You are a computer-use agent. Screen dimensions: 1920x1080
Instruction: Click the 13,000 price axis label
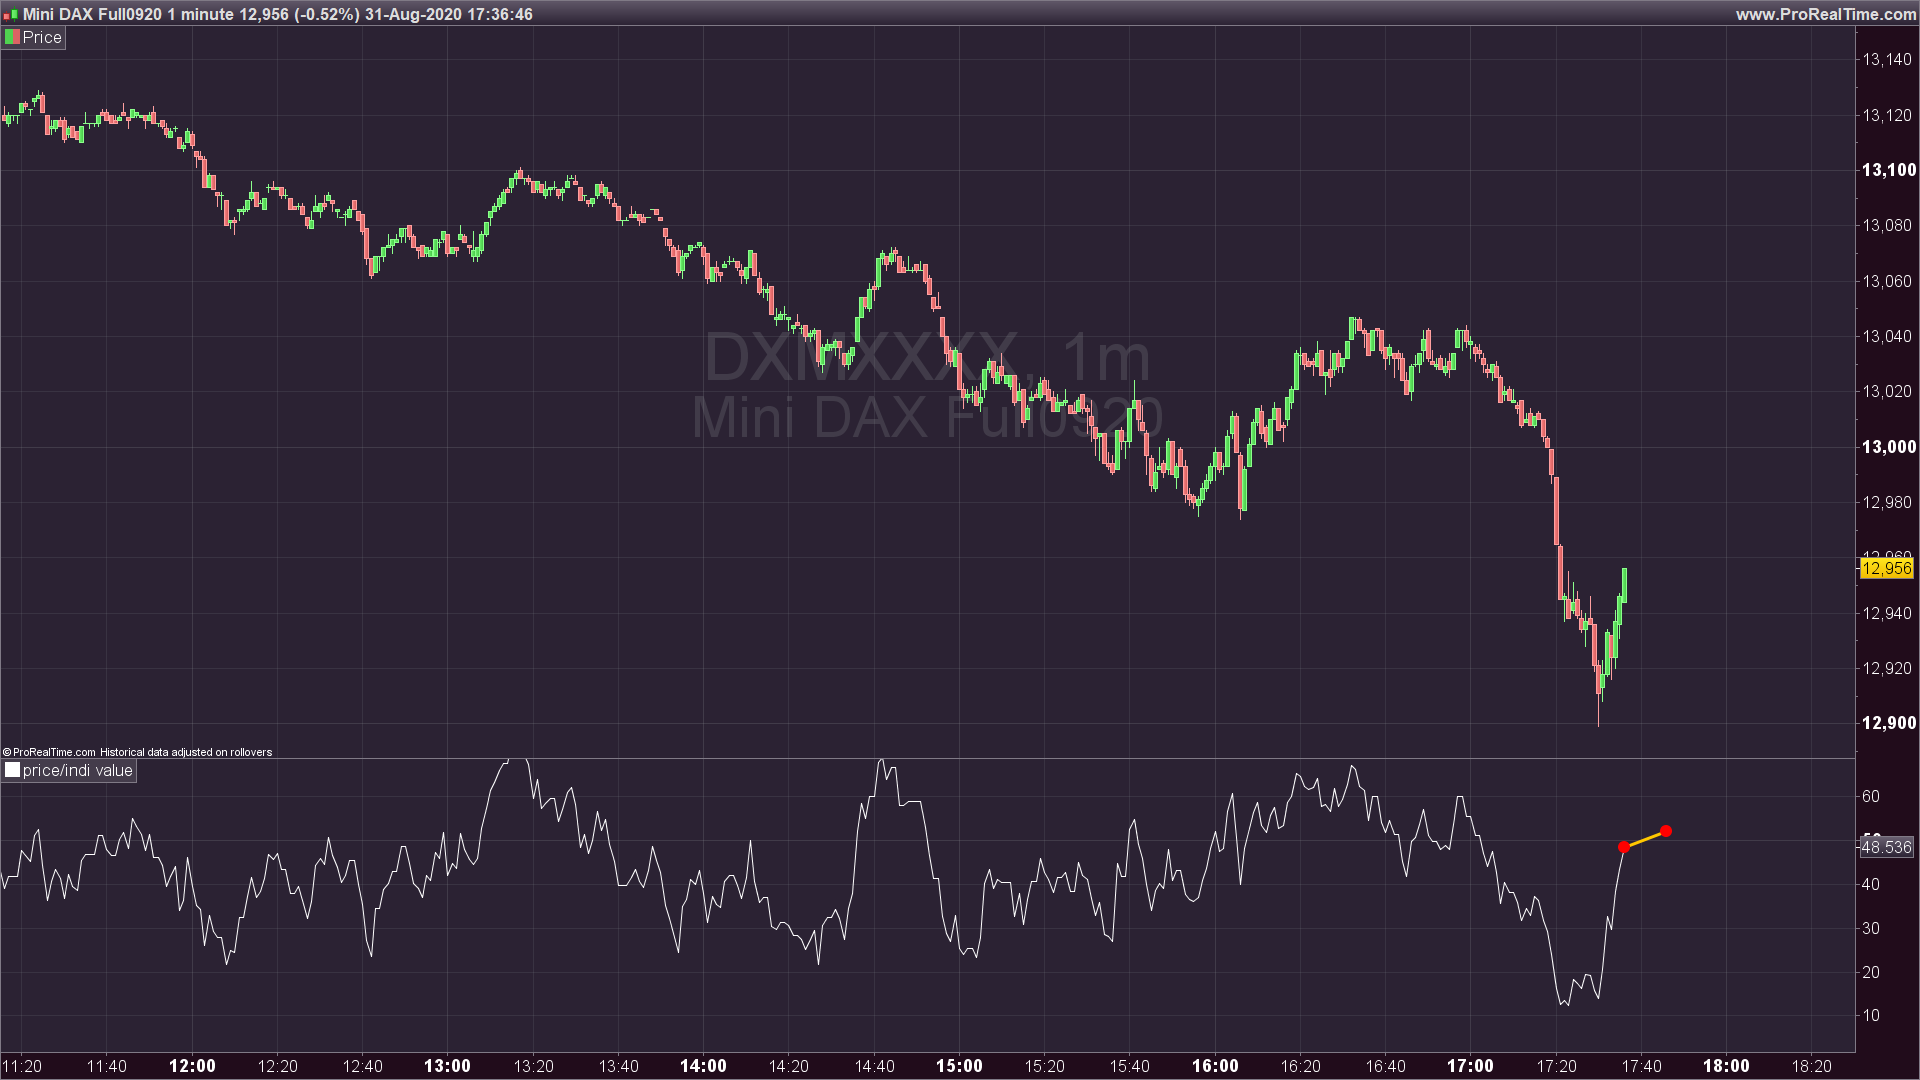point(1888,447)
